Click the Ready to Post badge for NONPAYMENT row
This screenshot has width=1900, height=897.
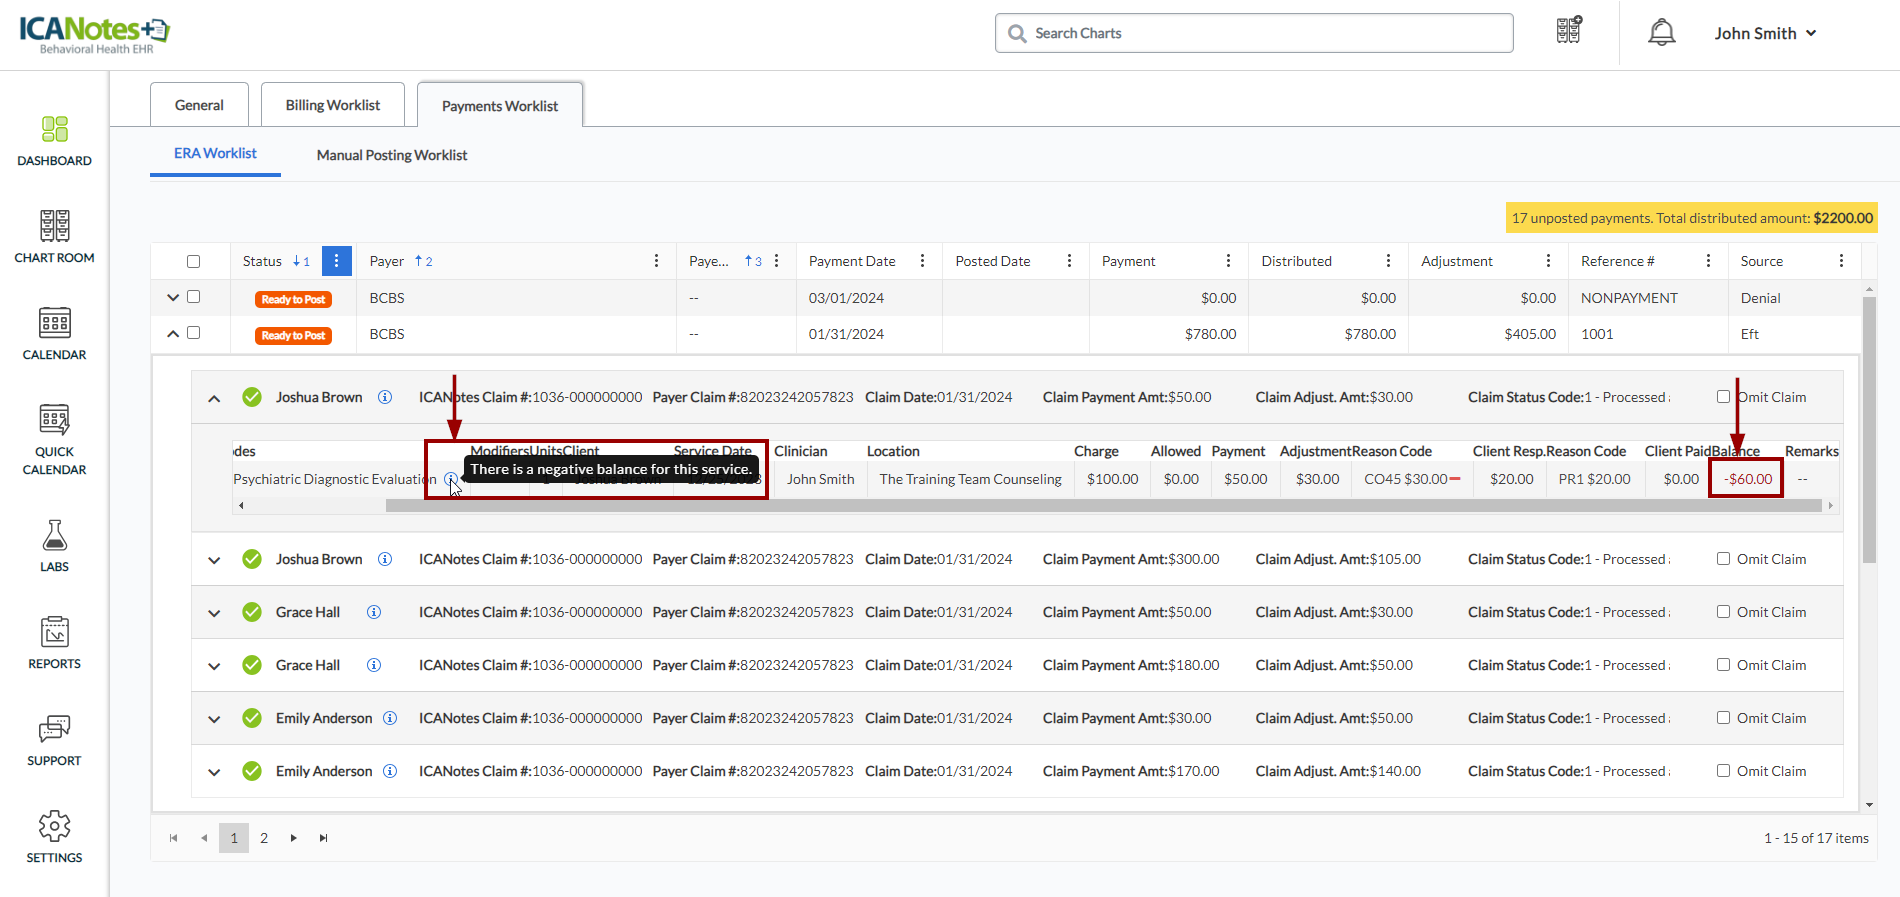tap(293, 299)
